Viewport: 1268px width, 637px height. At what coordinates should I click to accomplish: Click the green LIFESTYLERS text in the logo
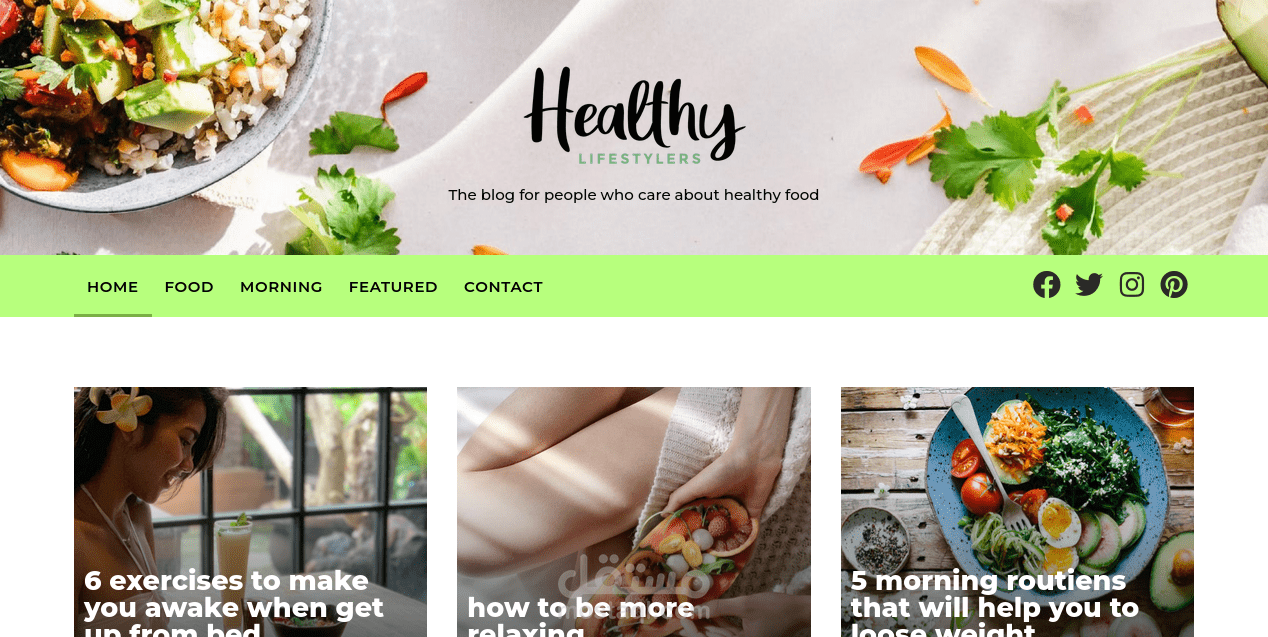pyautogui.click(x=640, y=158)
